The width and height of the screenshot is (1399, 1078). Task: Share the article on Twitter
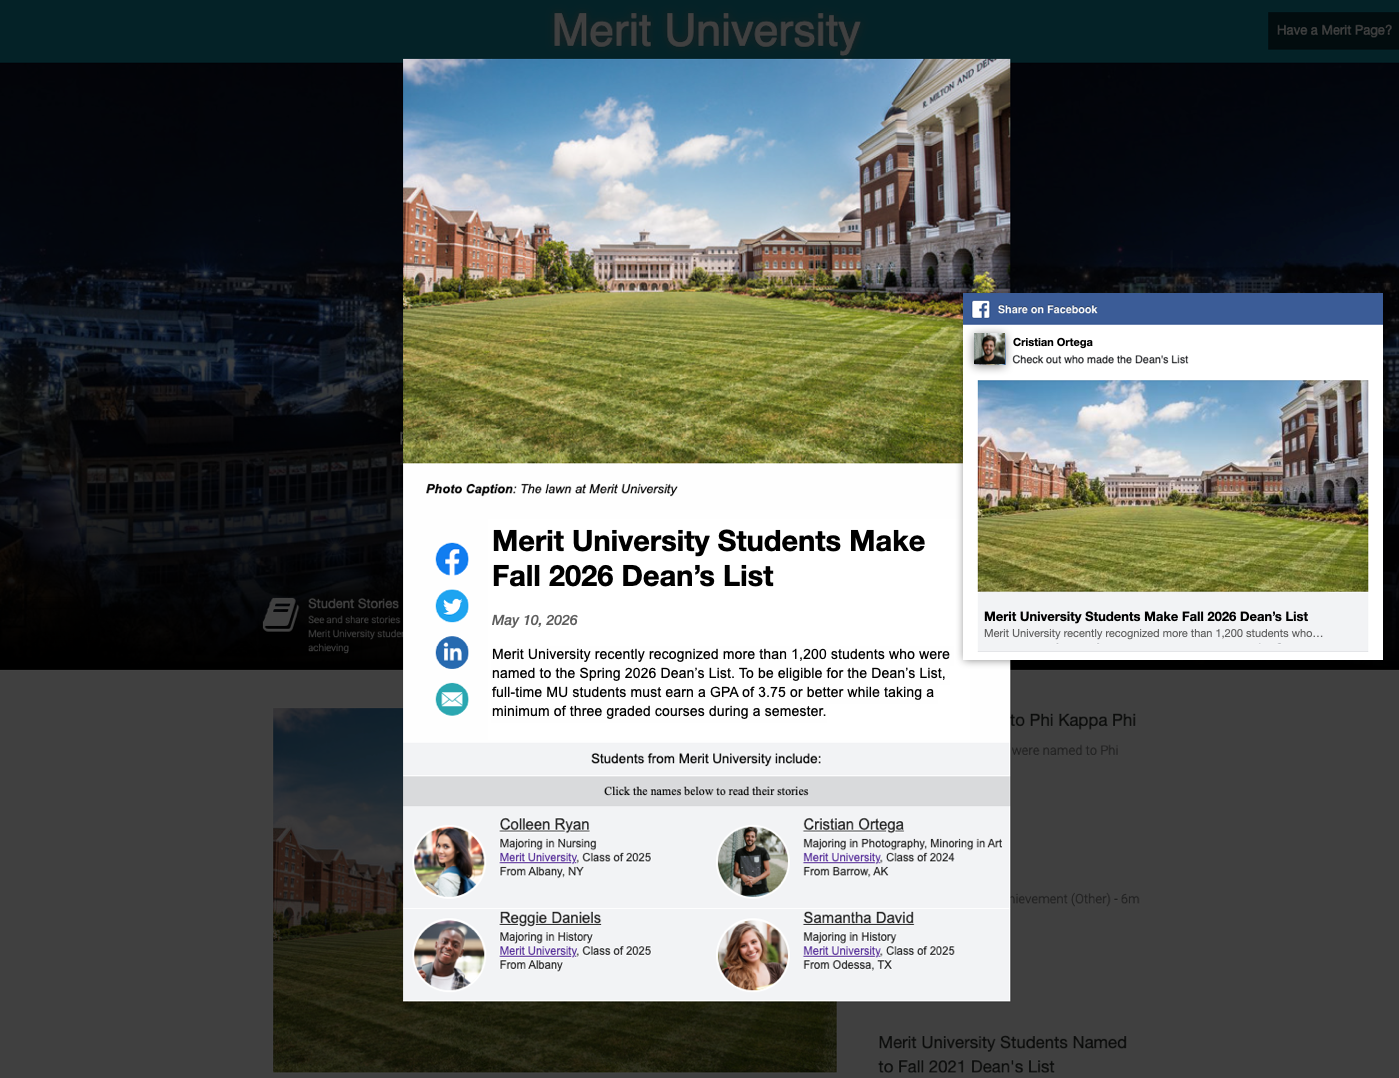pos(451,606)
